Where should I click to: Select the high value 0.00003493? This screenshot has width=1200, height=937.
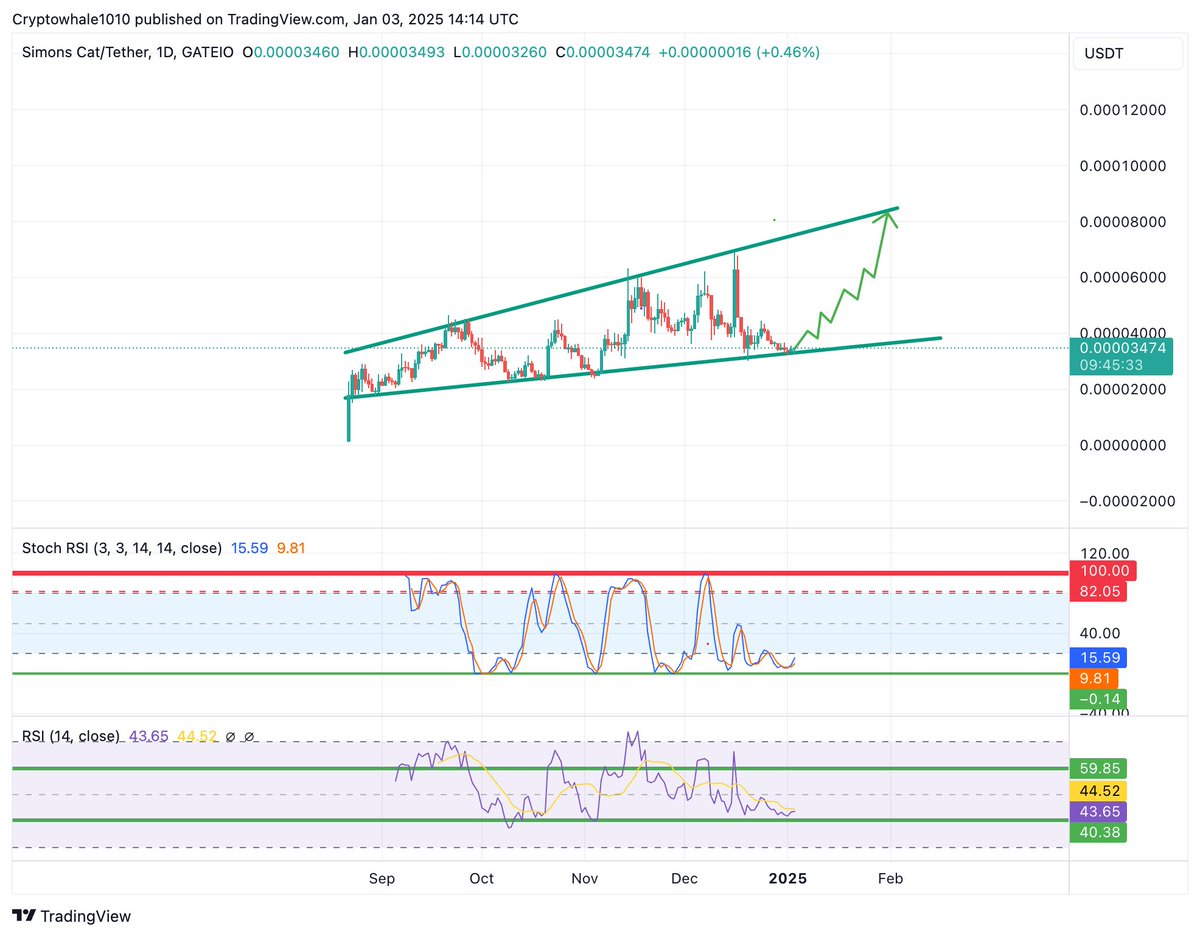[x=403, y=51]
